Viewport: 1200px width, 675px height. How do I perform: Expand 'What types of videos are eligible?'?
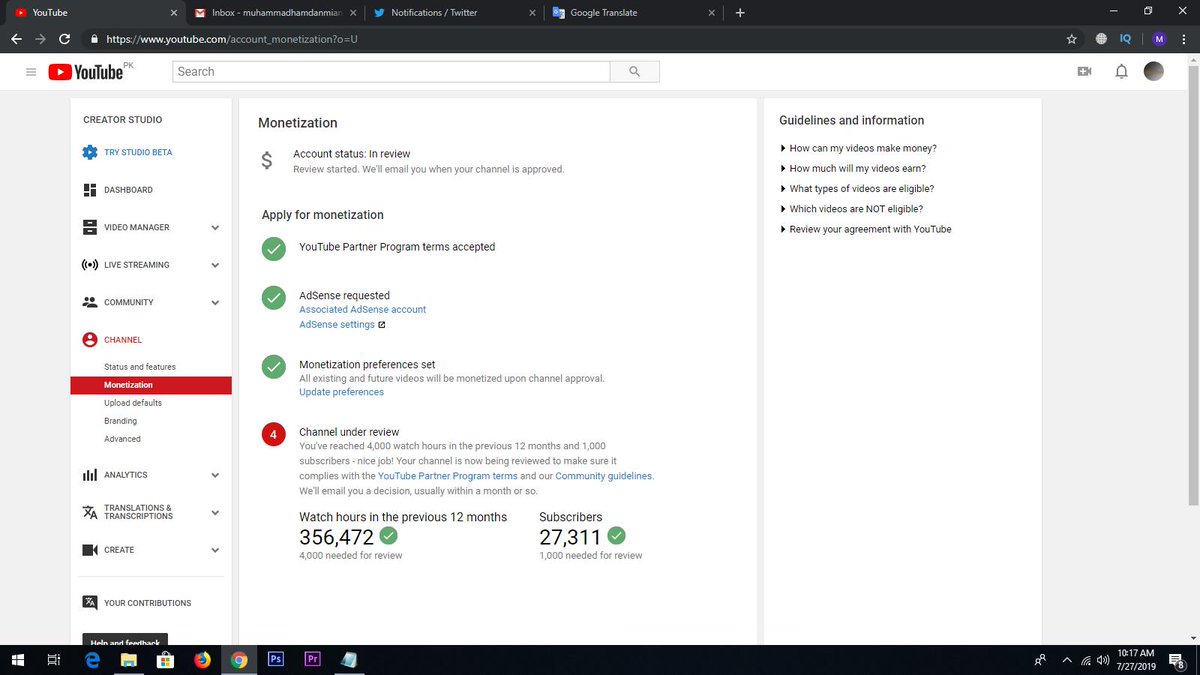857,189
